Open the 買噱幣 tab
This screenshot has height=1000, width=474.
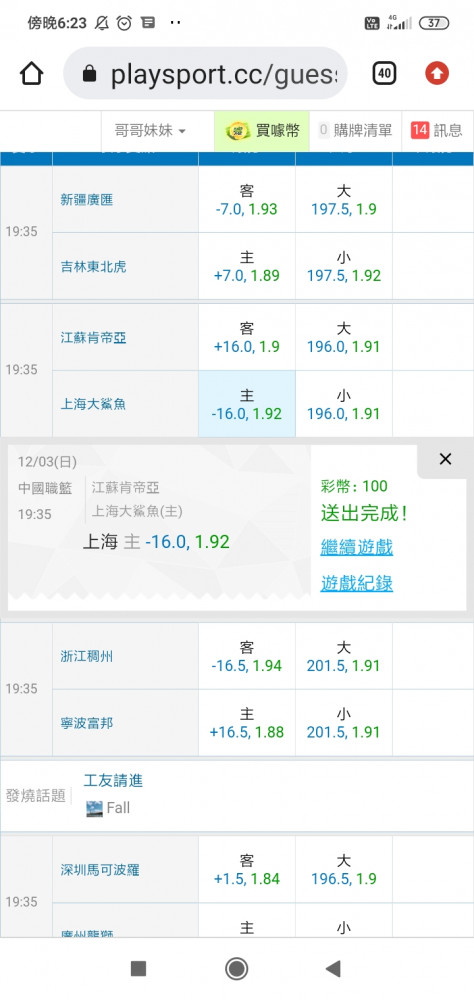(262, 131)
